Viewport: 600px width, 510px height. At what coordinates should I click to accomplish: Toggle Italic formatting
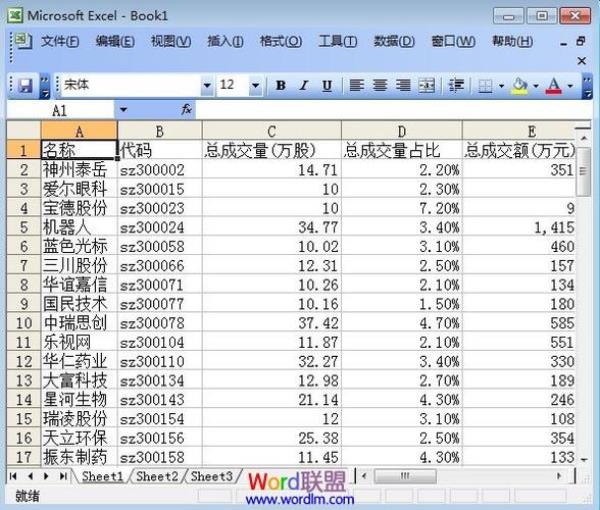coord(304,85)
